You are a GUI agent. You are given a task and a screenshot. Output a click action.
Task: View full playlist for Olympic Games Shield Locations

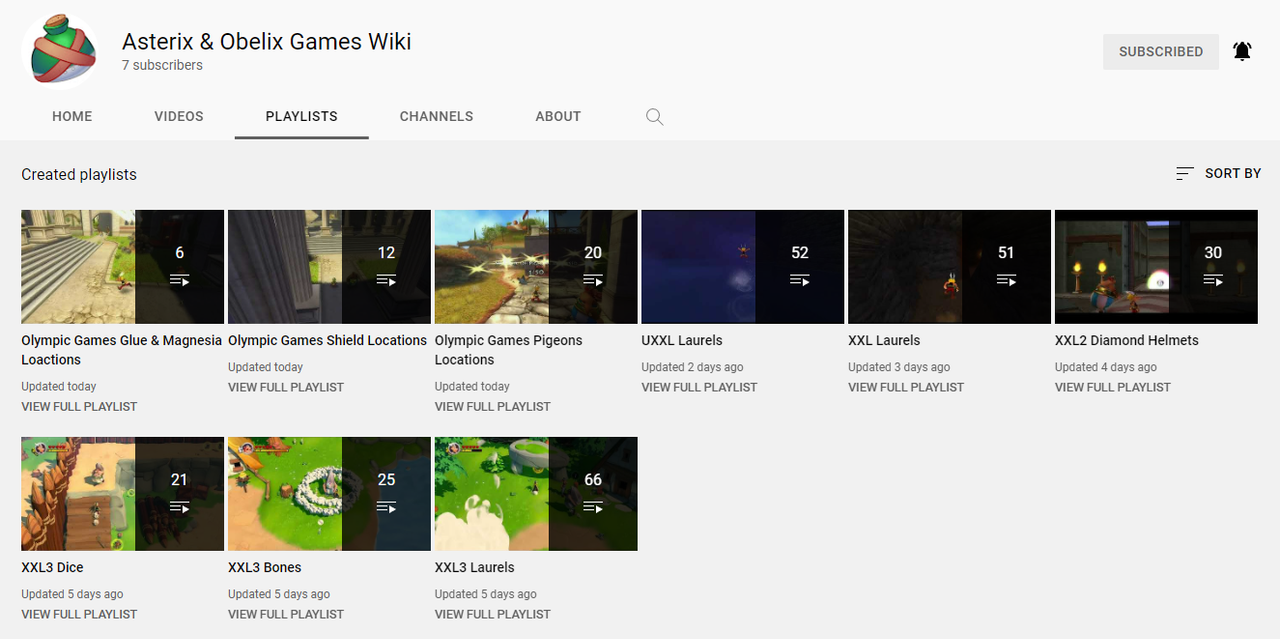pos(286,387)
